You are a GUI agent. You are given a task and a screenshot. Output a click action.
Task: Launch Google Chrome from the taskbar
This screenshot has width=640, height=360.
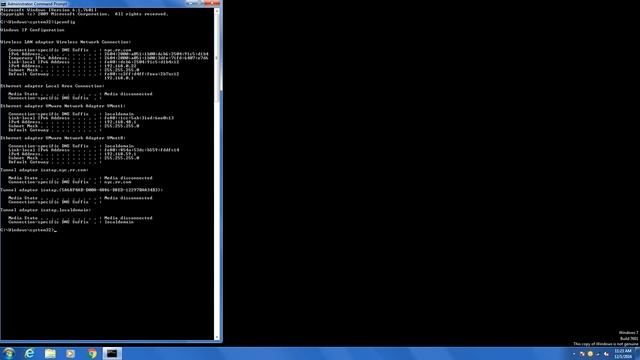click(92, 353)
